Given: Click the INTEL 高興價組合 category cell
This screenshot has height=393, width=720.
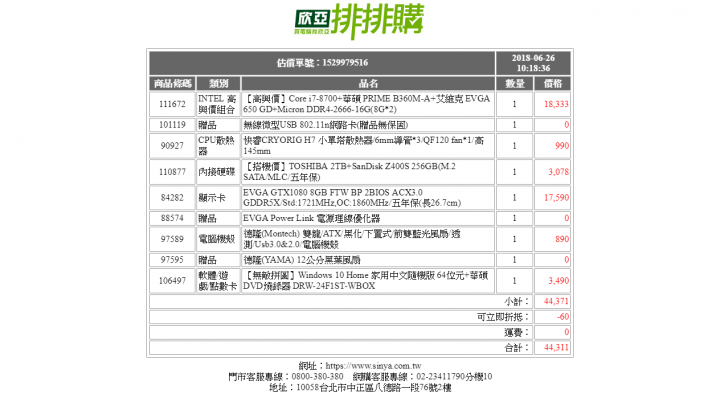Looking at the screenshot, I should (218, 104).
